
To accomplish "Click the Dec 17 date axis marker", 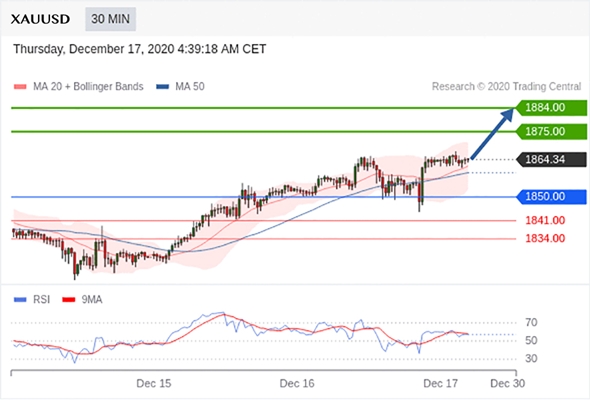I will point(440,383).
